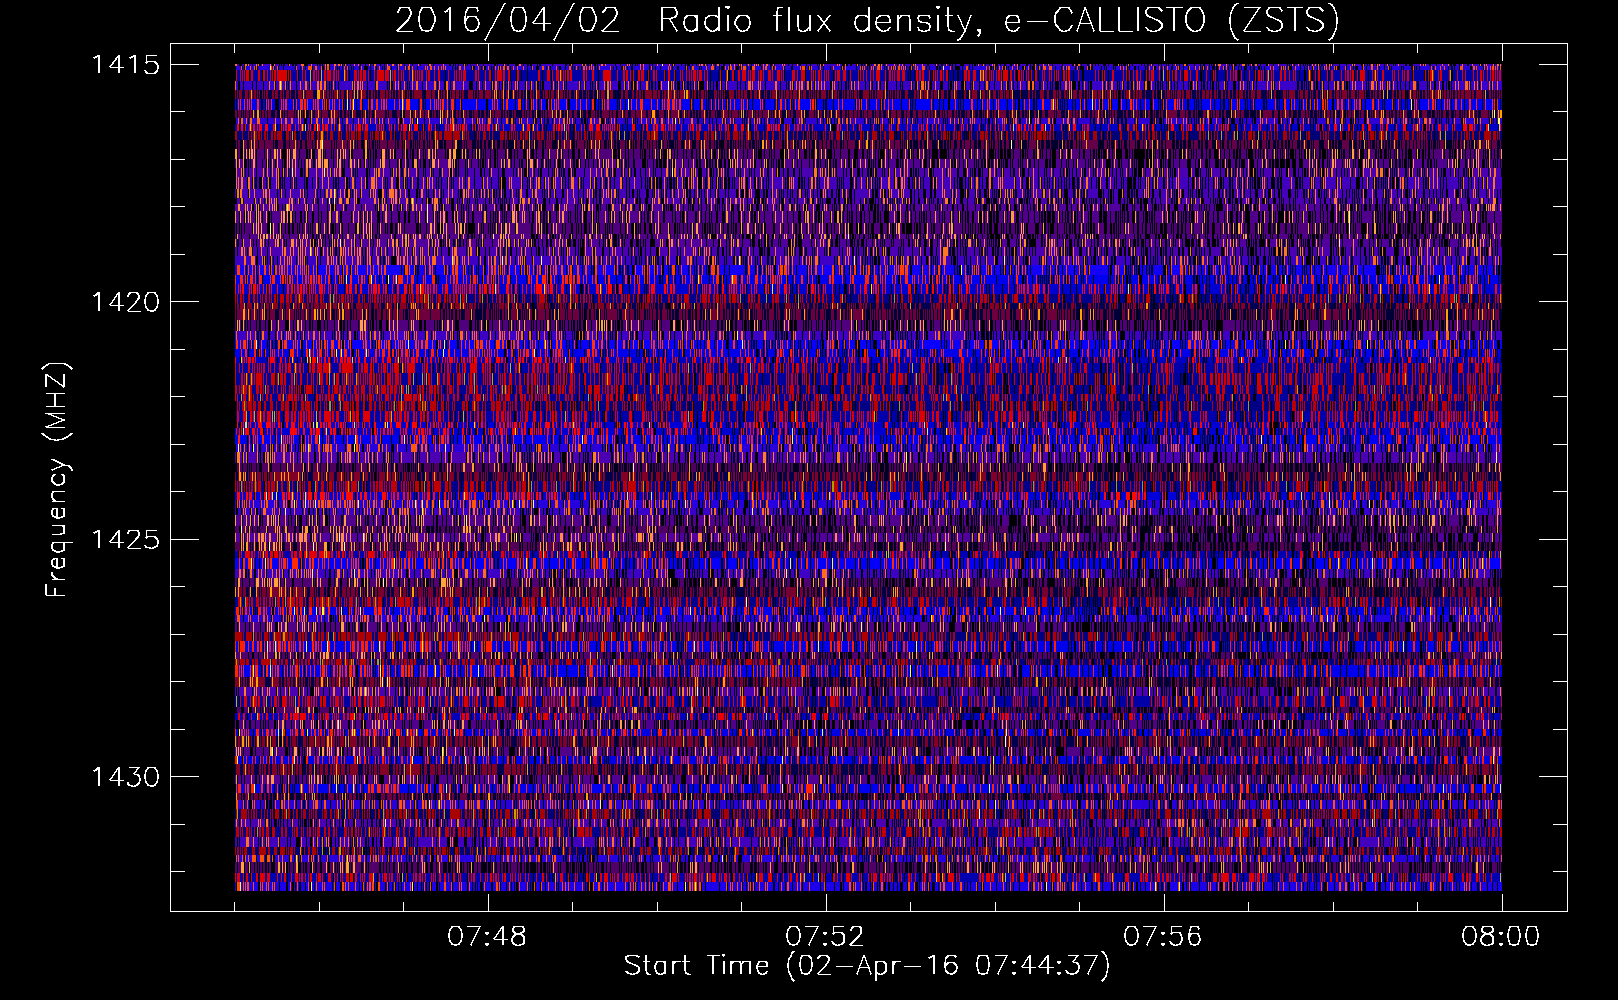Click the 1425 frequency tick label
The image size is (1618, 1000).
click(125, 540)
